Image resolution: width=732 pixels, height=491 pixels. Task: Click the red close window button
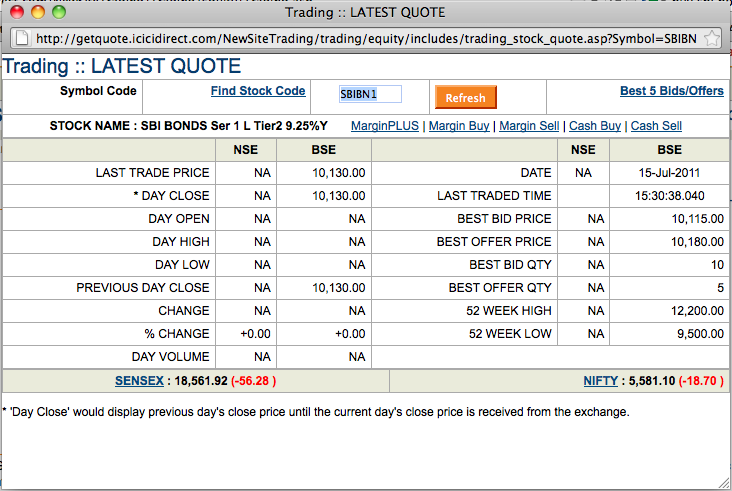coord(17,12)
